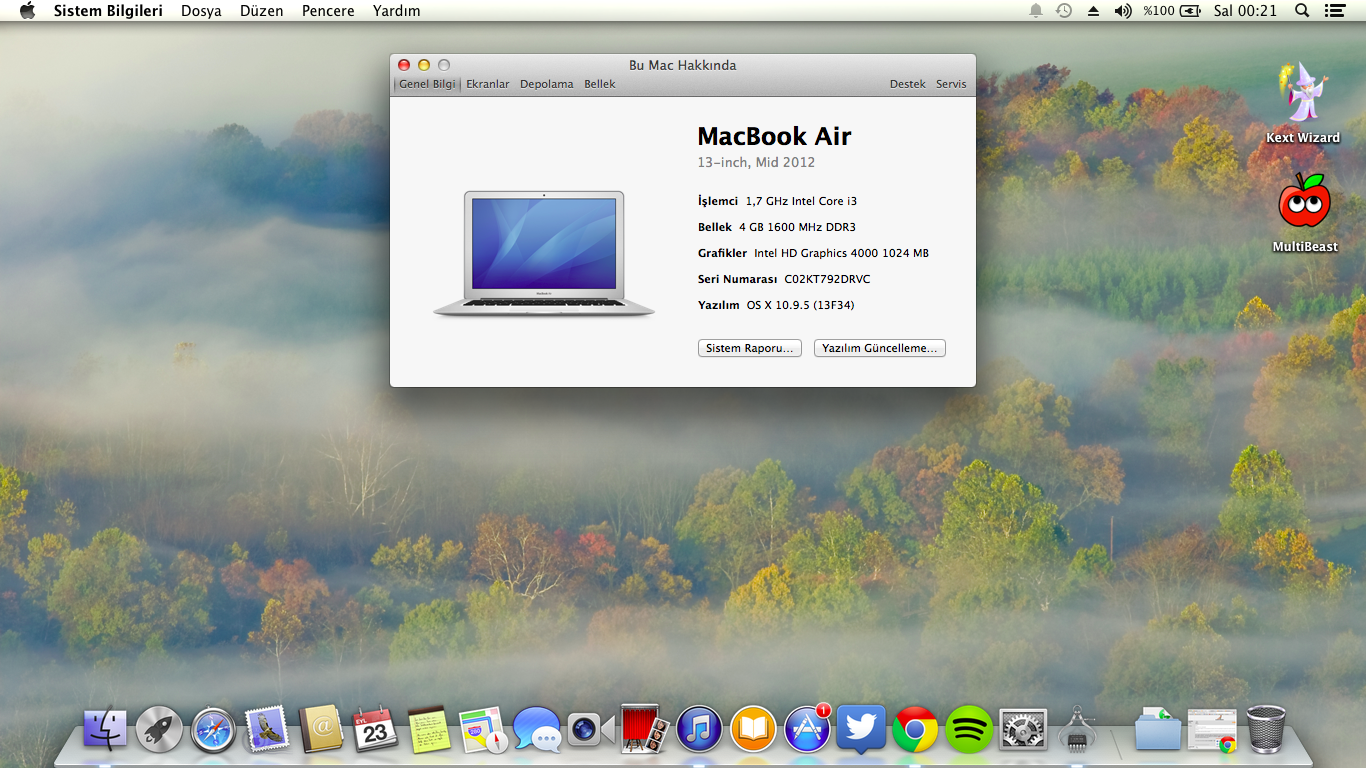Open Notification Center list icon

click(x=1334, y=11)
